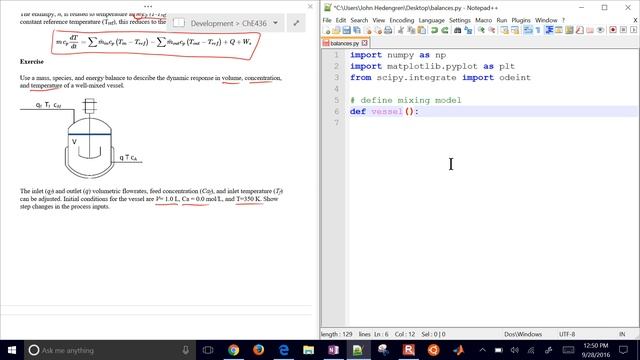
Task: Click the Replace toolbar icon
Action: [468, 30]
